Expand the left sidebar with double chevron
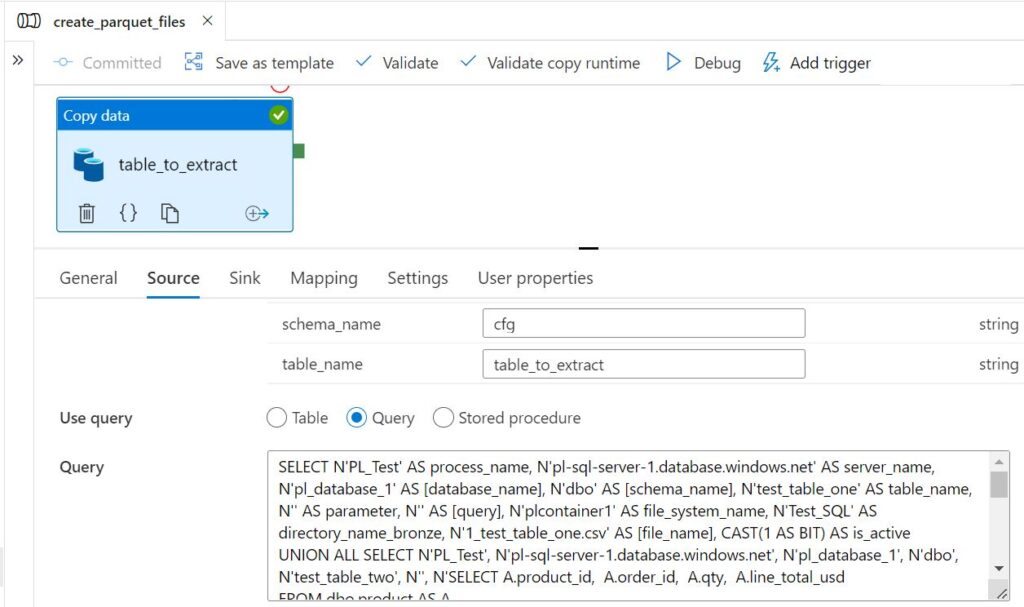The image size is (1024, 607). [x=17, y=60]
